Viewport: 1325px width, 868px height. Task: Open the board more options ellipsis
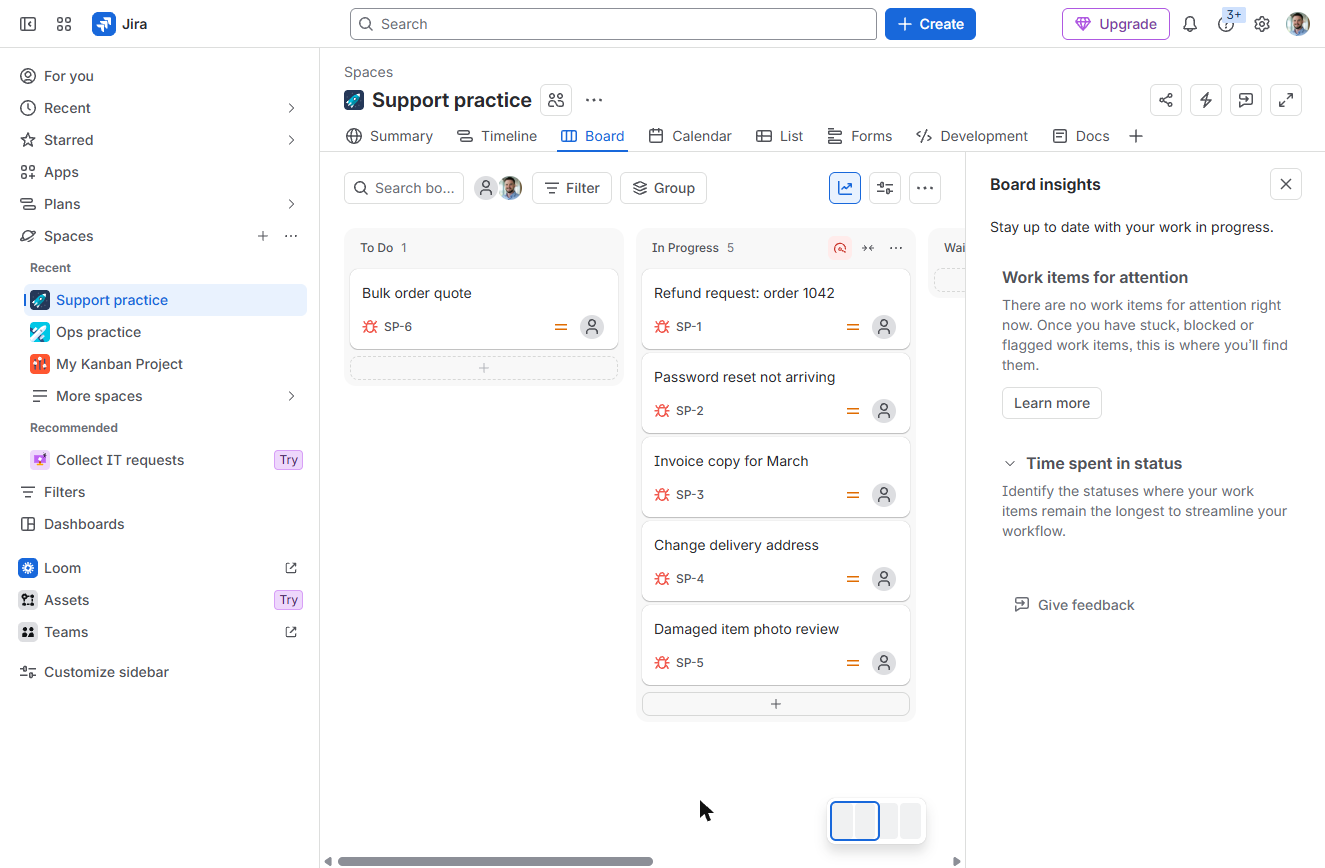click(925, 188)
